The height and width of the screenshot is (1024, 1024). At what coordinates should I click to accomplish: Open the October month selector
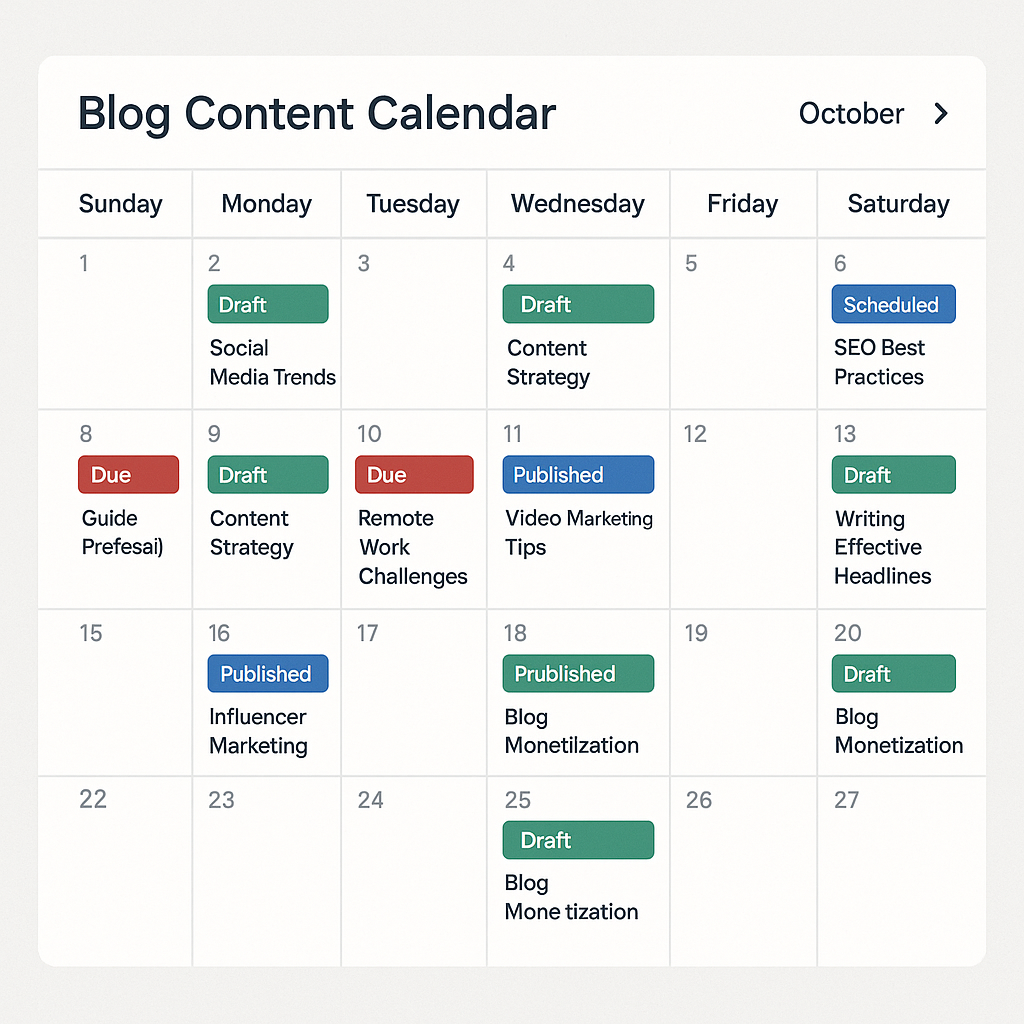coord(851,114)
